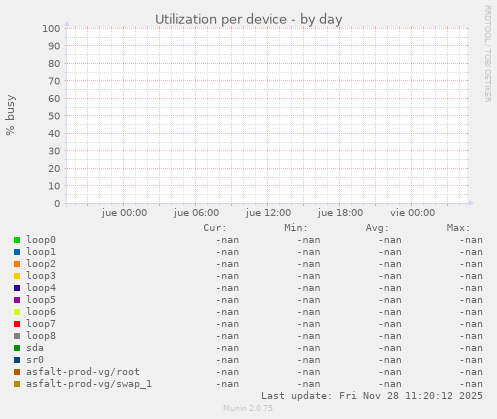Click the 0 y-axis value
Image resolution: width=497 pixels, height=419 pixels.
57,204
